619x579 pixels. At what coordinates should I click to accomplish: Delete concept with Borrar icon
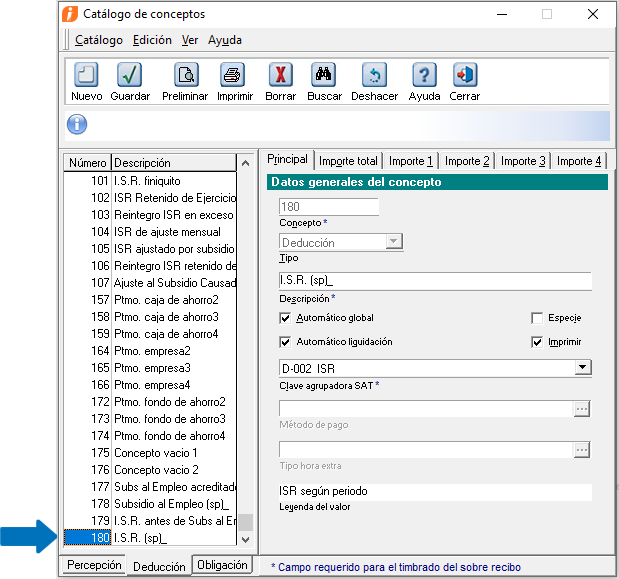pos(280,76)
